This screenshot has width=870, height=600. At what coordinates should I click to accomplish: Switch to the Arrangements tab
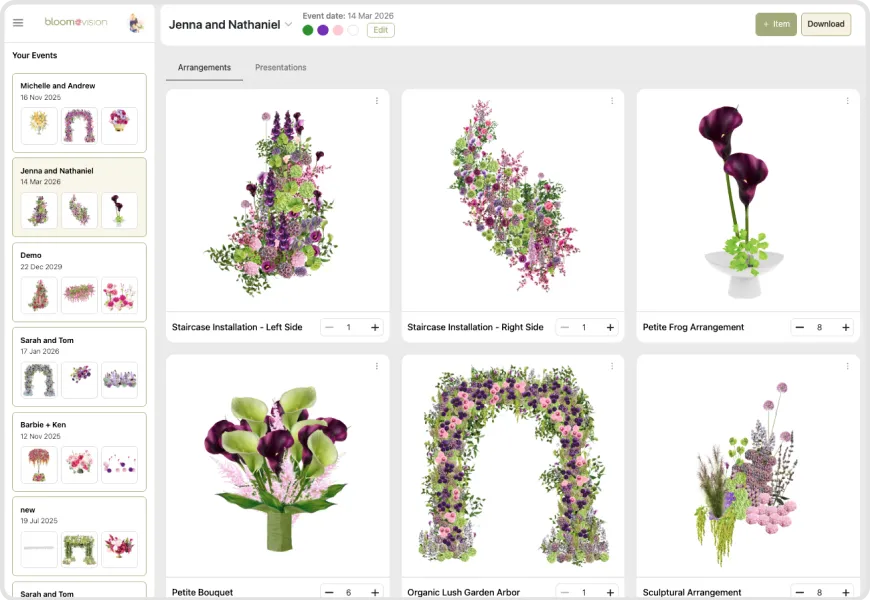(204, 67)
